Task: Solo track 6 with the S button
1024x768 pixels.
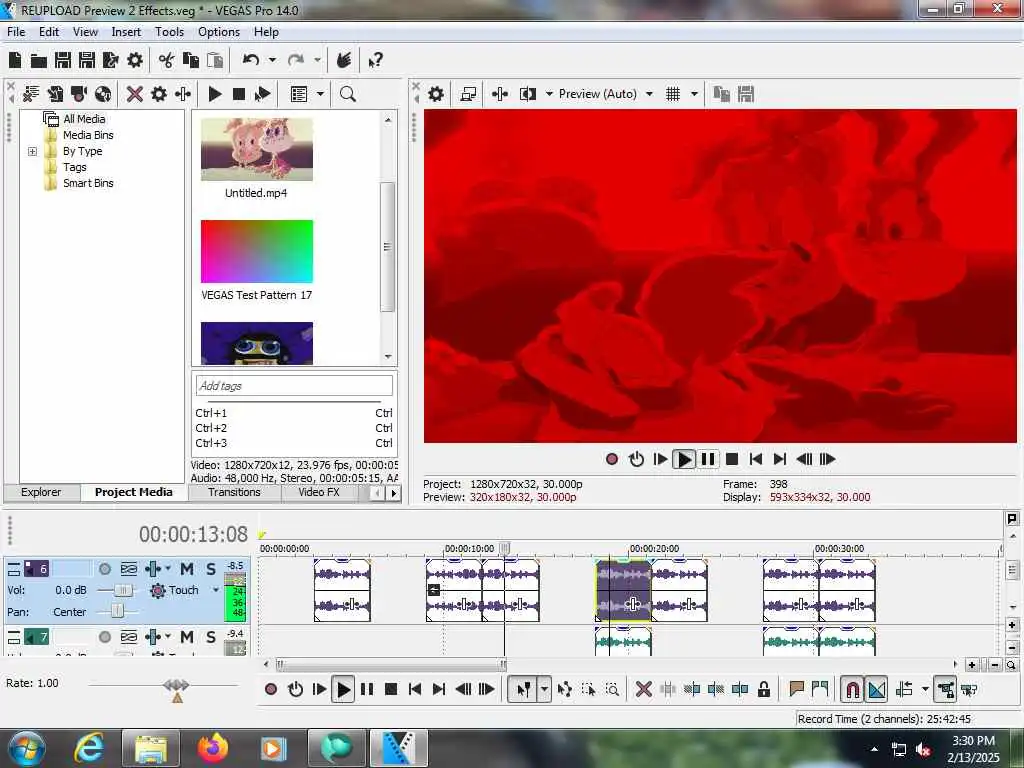Action: coord(210,569)
